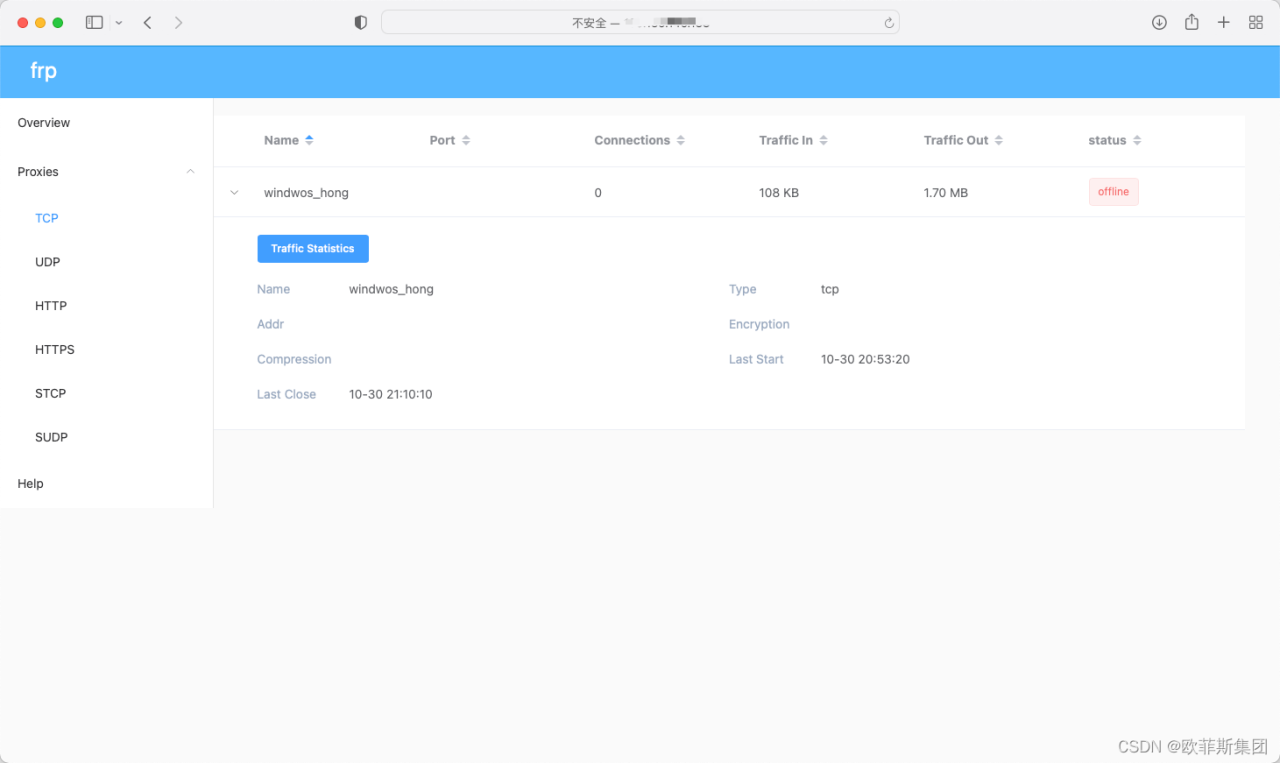Click the Safari sidebar toggle icon
1280x763 pixels.
(x=94, y=22)
